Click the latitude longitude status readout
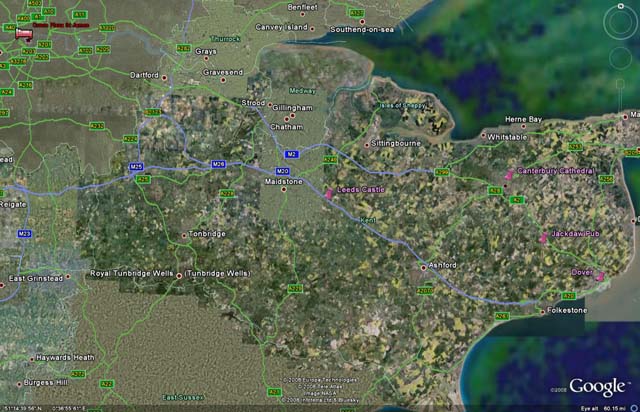The image size is (640, 412). point(45,408)
